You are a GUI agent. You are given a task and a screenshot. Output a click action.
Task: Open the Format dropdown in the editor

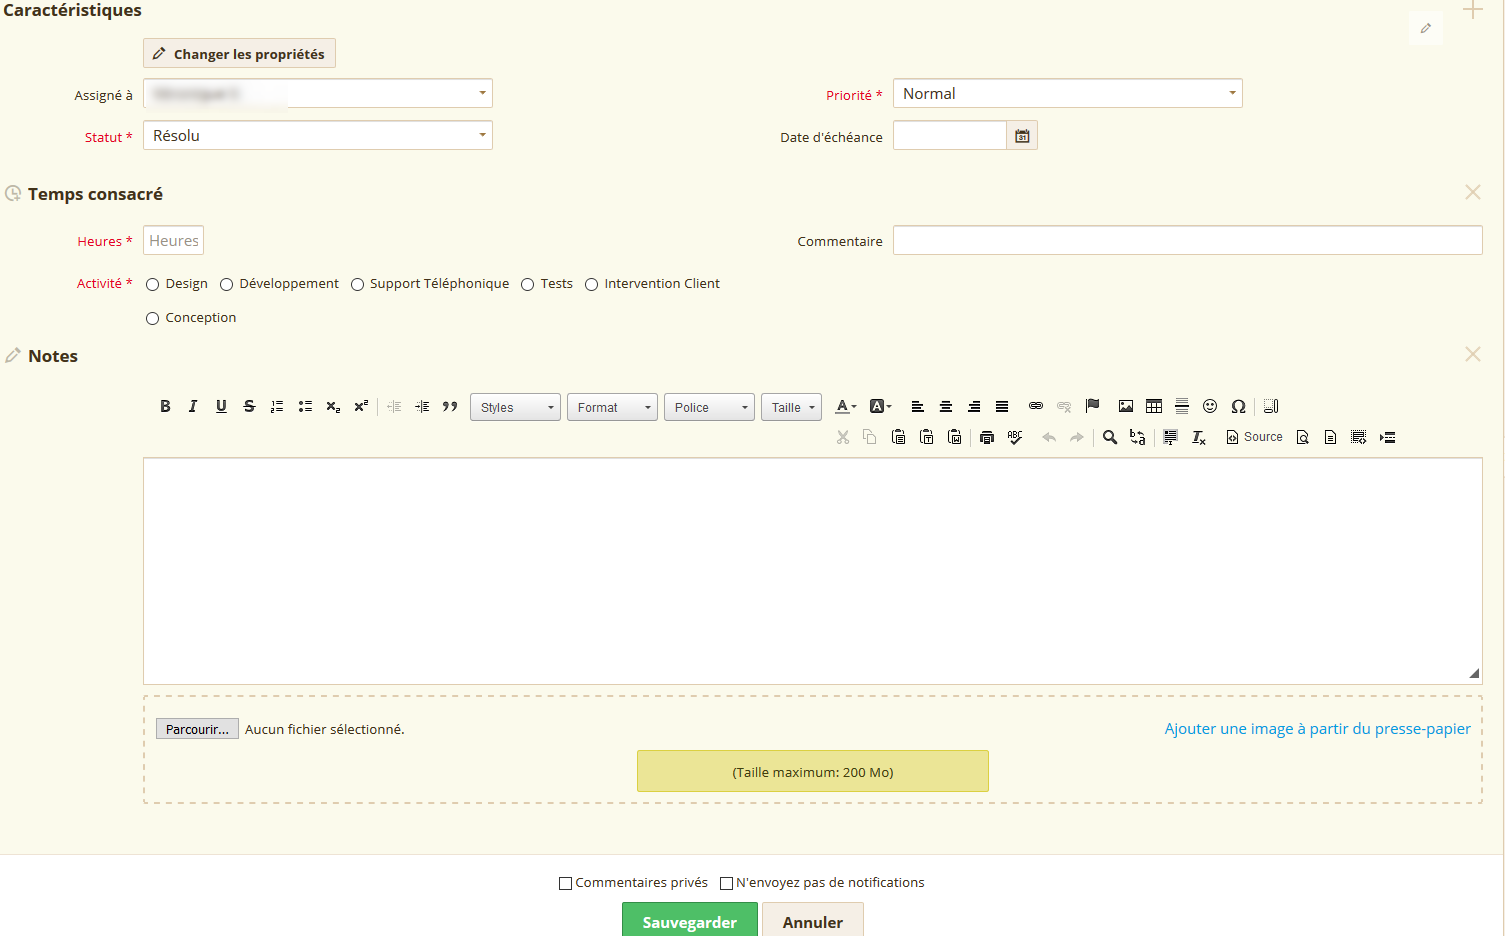612,406
